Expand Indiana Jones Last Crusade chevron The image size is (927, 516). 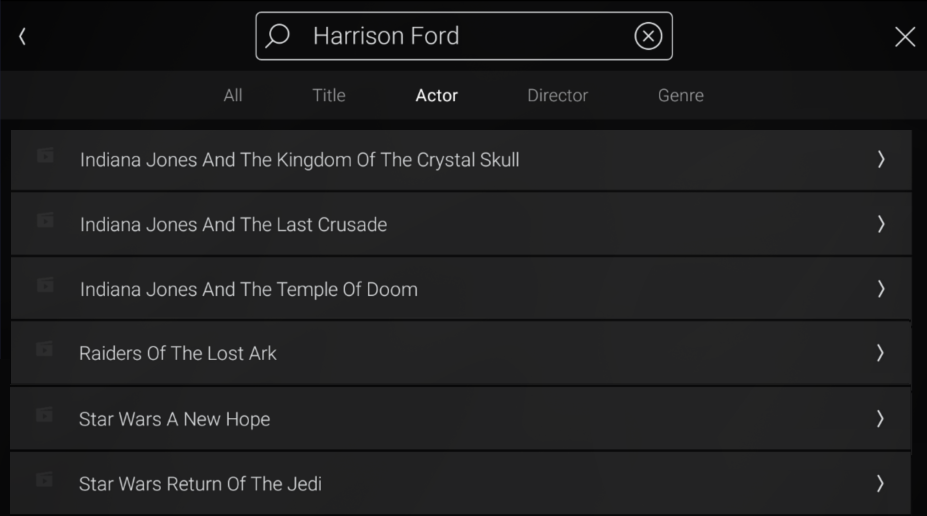[881, 224]
